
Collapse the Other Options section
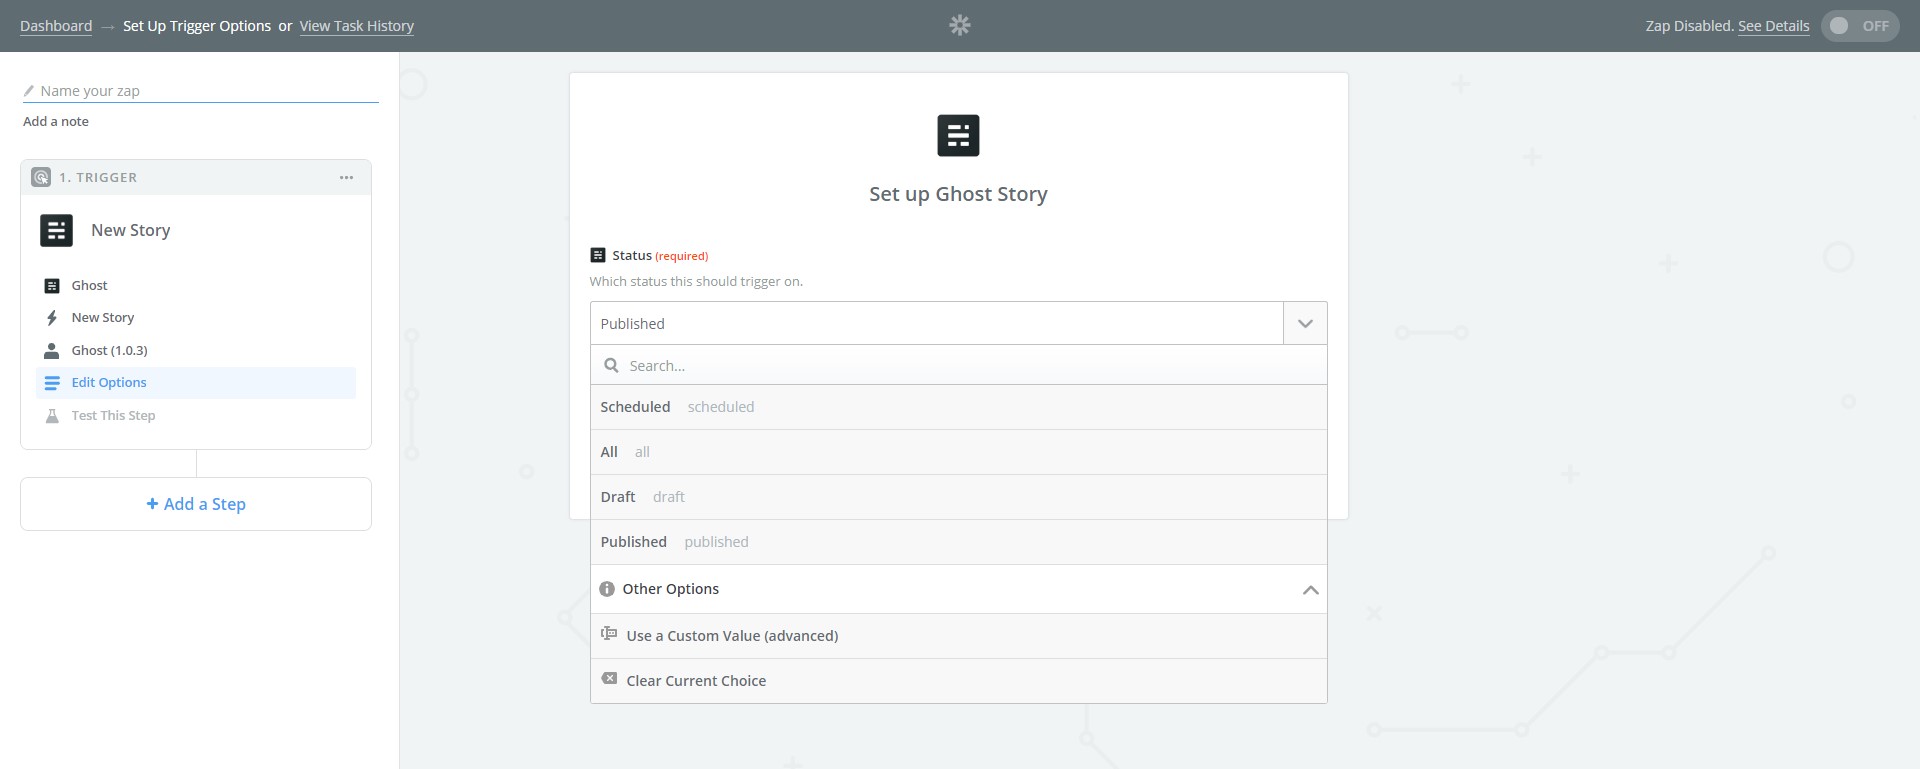click(1310, 590)
